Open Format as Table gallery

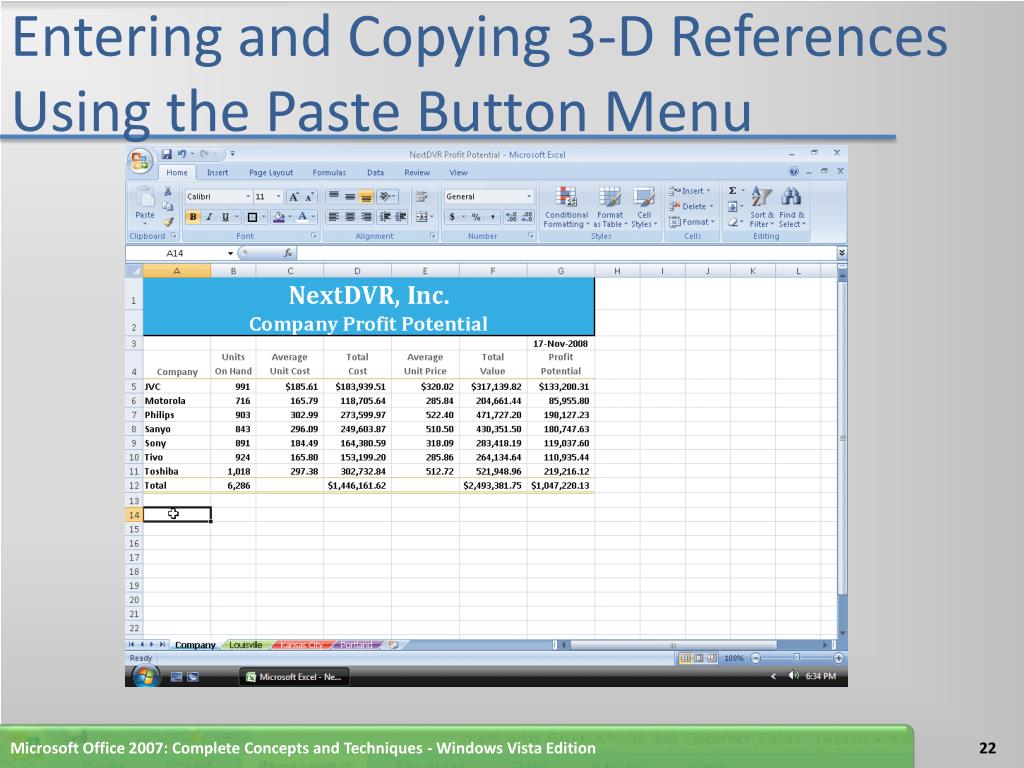610,207
